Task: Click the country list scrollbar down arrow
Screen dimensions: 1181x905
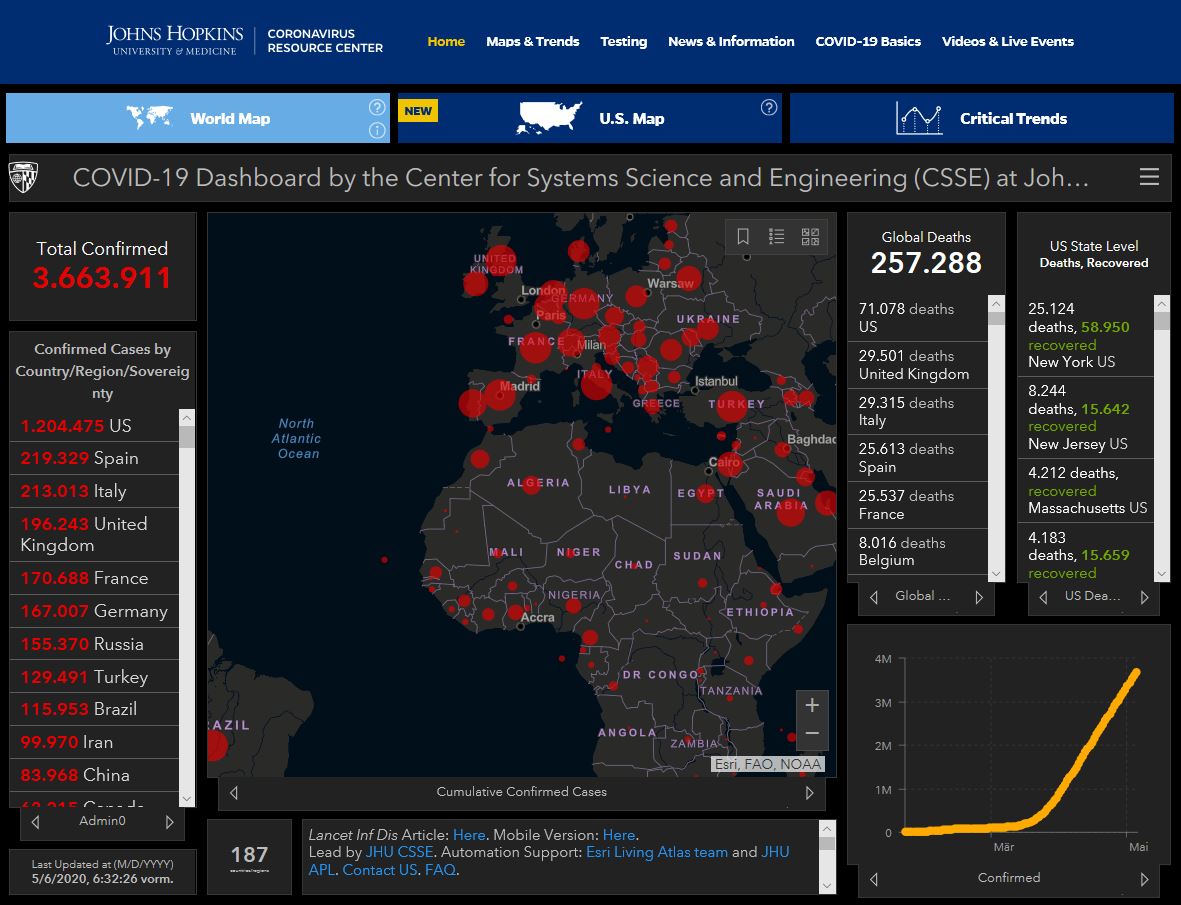Action: click(x=187, y=799)
